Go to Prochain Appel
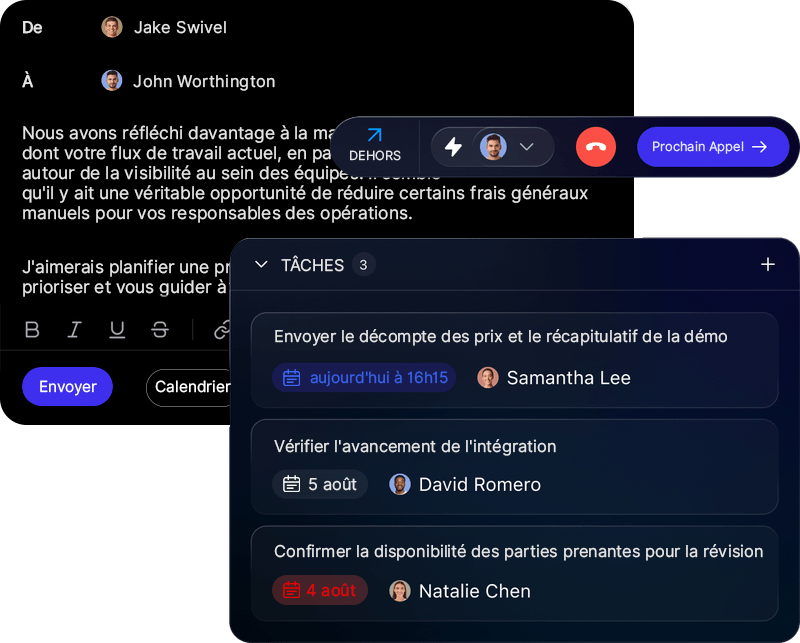 (713, 147)
